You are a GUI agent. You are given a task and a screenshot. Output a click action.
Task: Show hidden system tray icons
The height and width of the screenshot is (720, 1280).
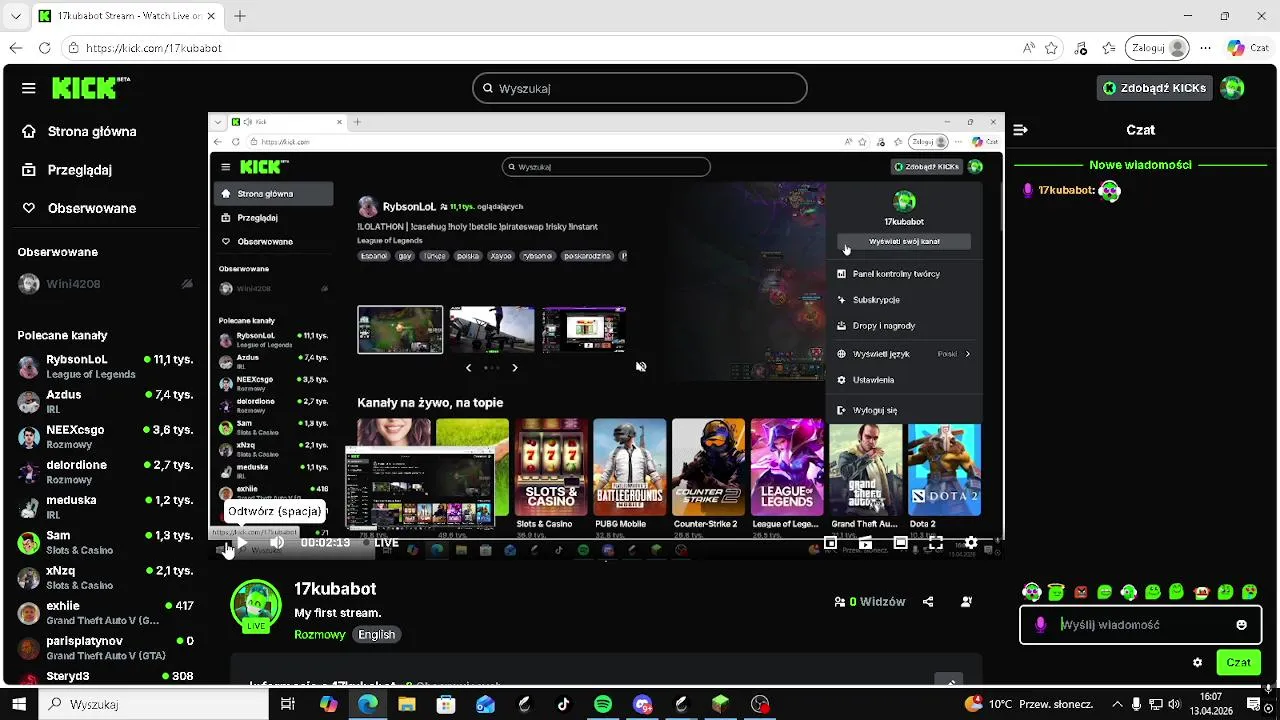1118,704
